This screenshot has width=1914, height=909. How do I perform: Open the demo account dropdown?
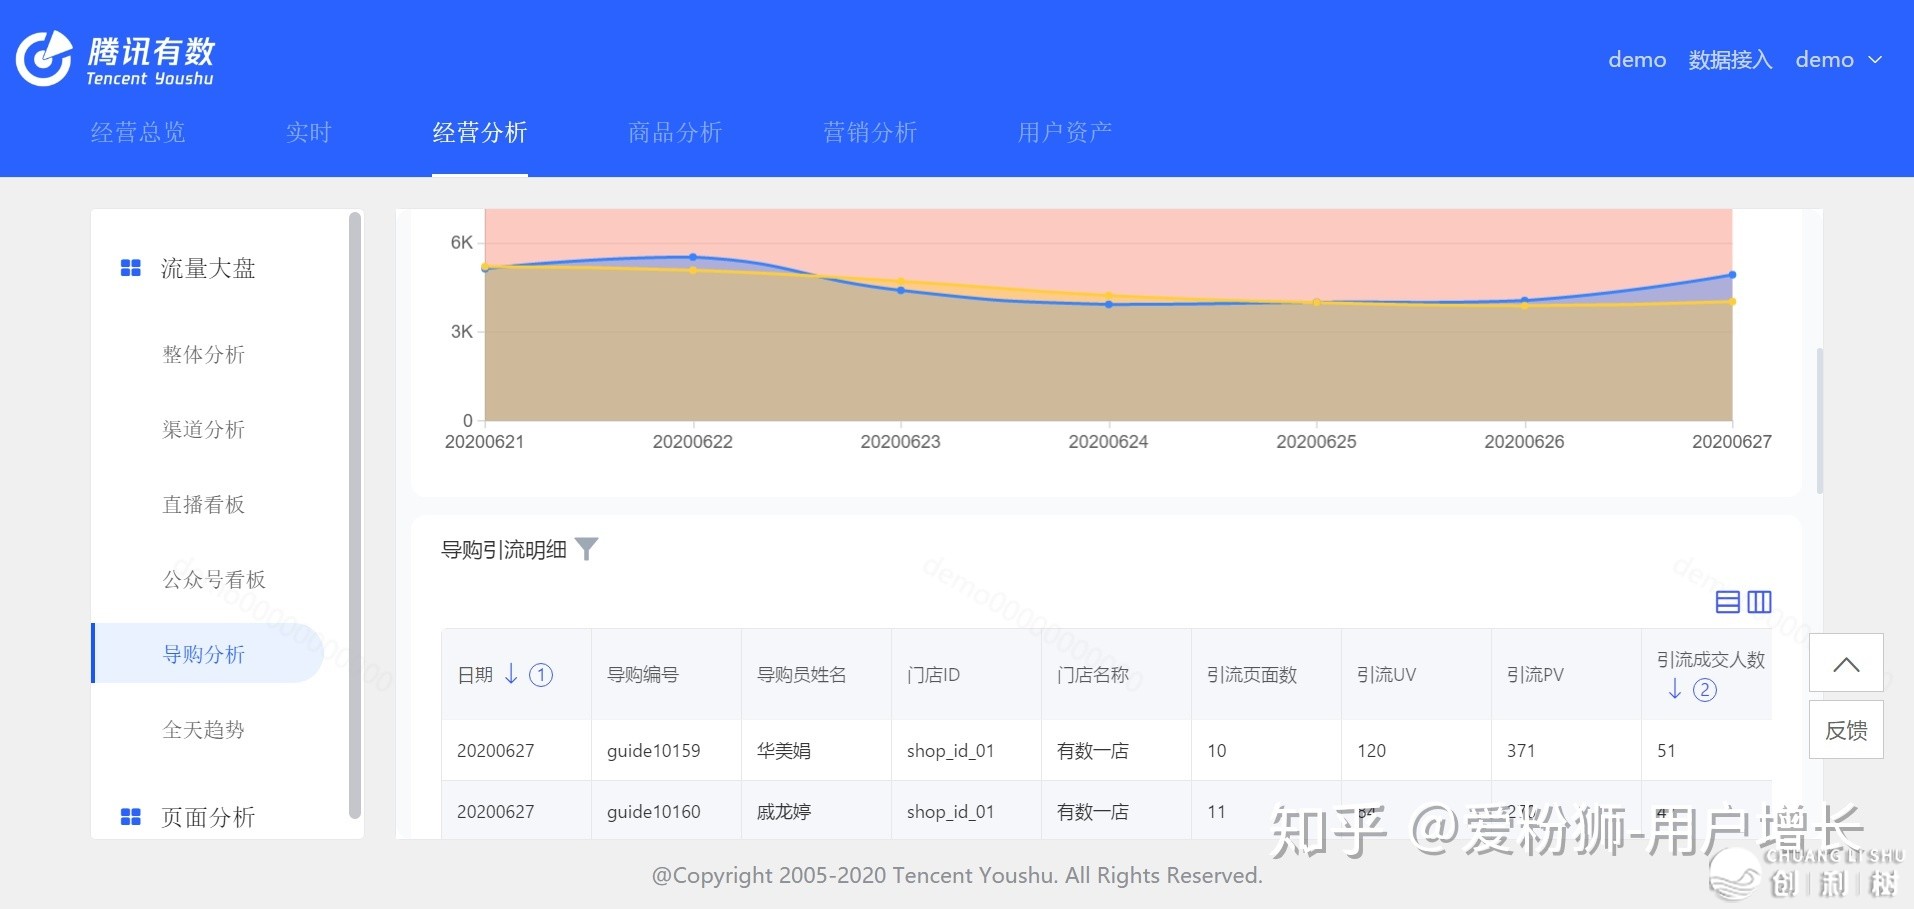(1838, 60)
